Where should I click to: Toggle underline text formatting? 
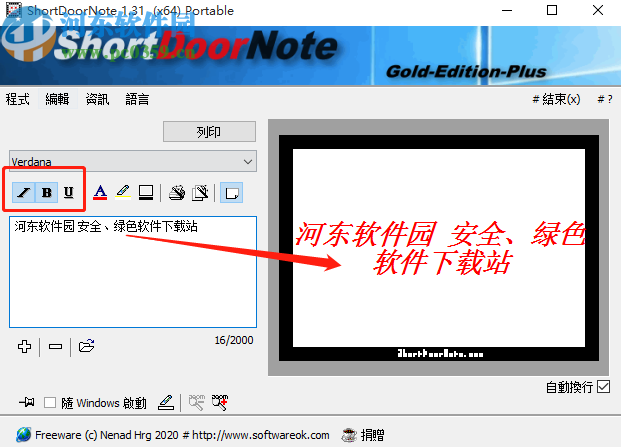[69, 192]
